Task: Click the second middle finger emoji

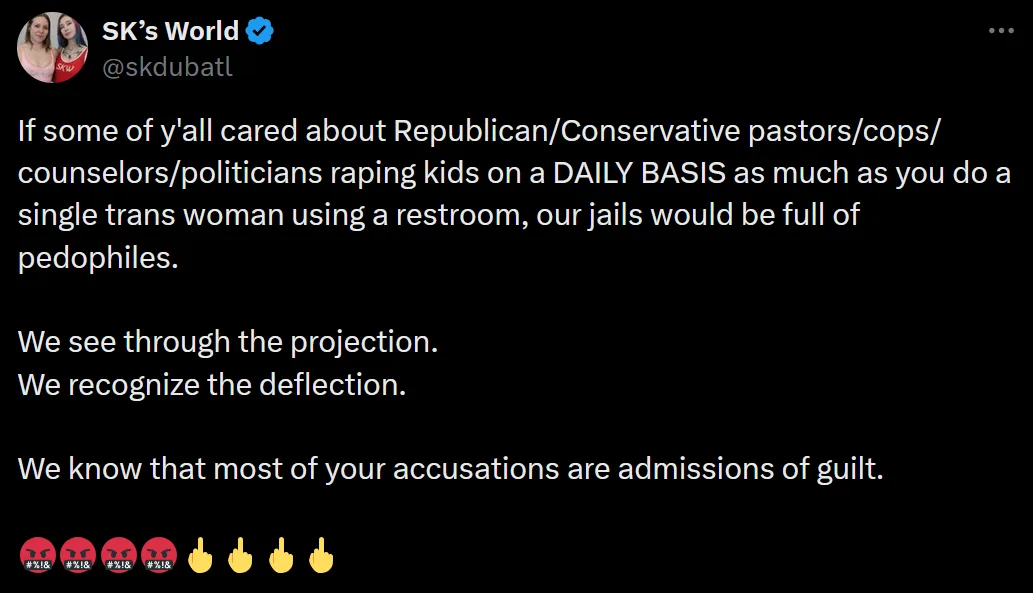Action: [240, 555]
